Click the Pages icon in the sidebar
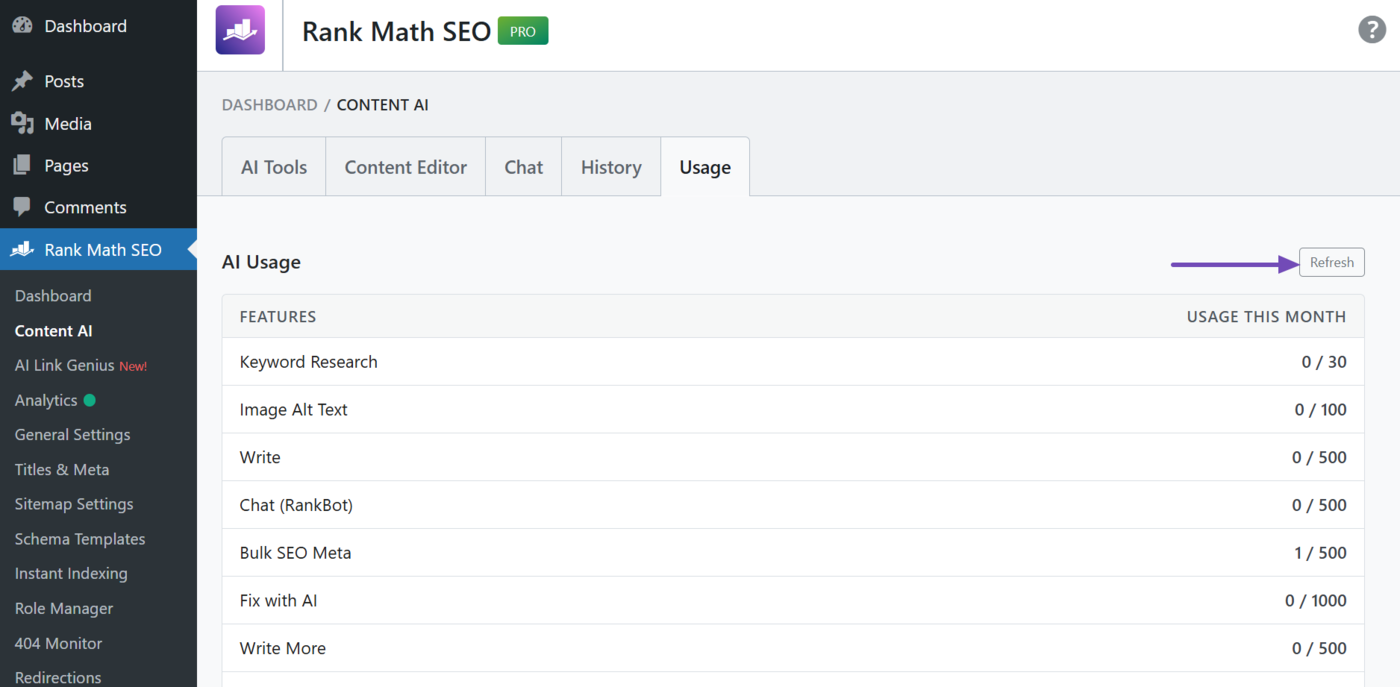This screenshot has width=1400, height=687. tap(22, 166)
